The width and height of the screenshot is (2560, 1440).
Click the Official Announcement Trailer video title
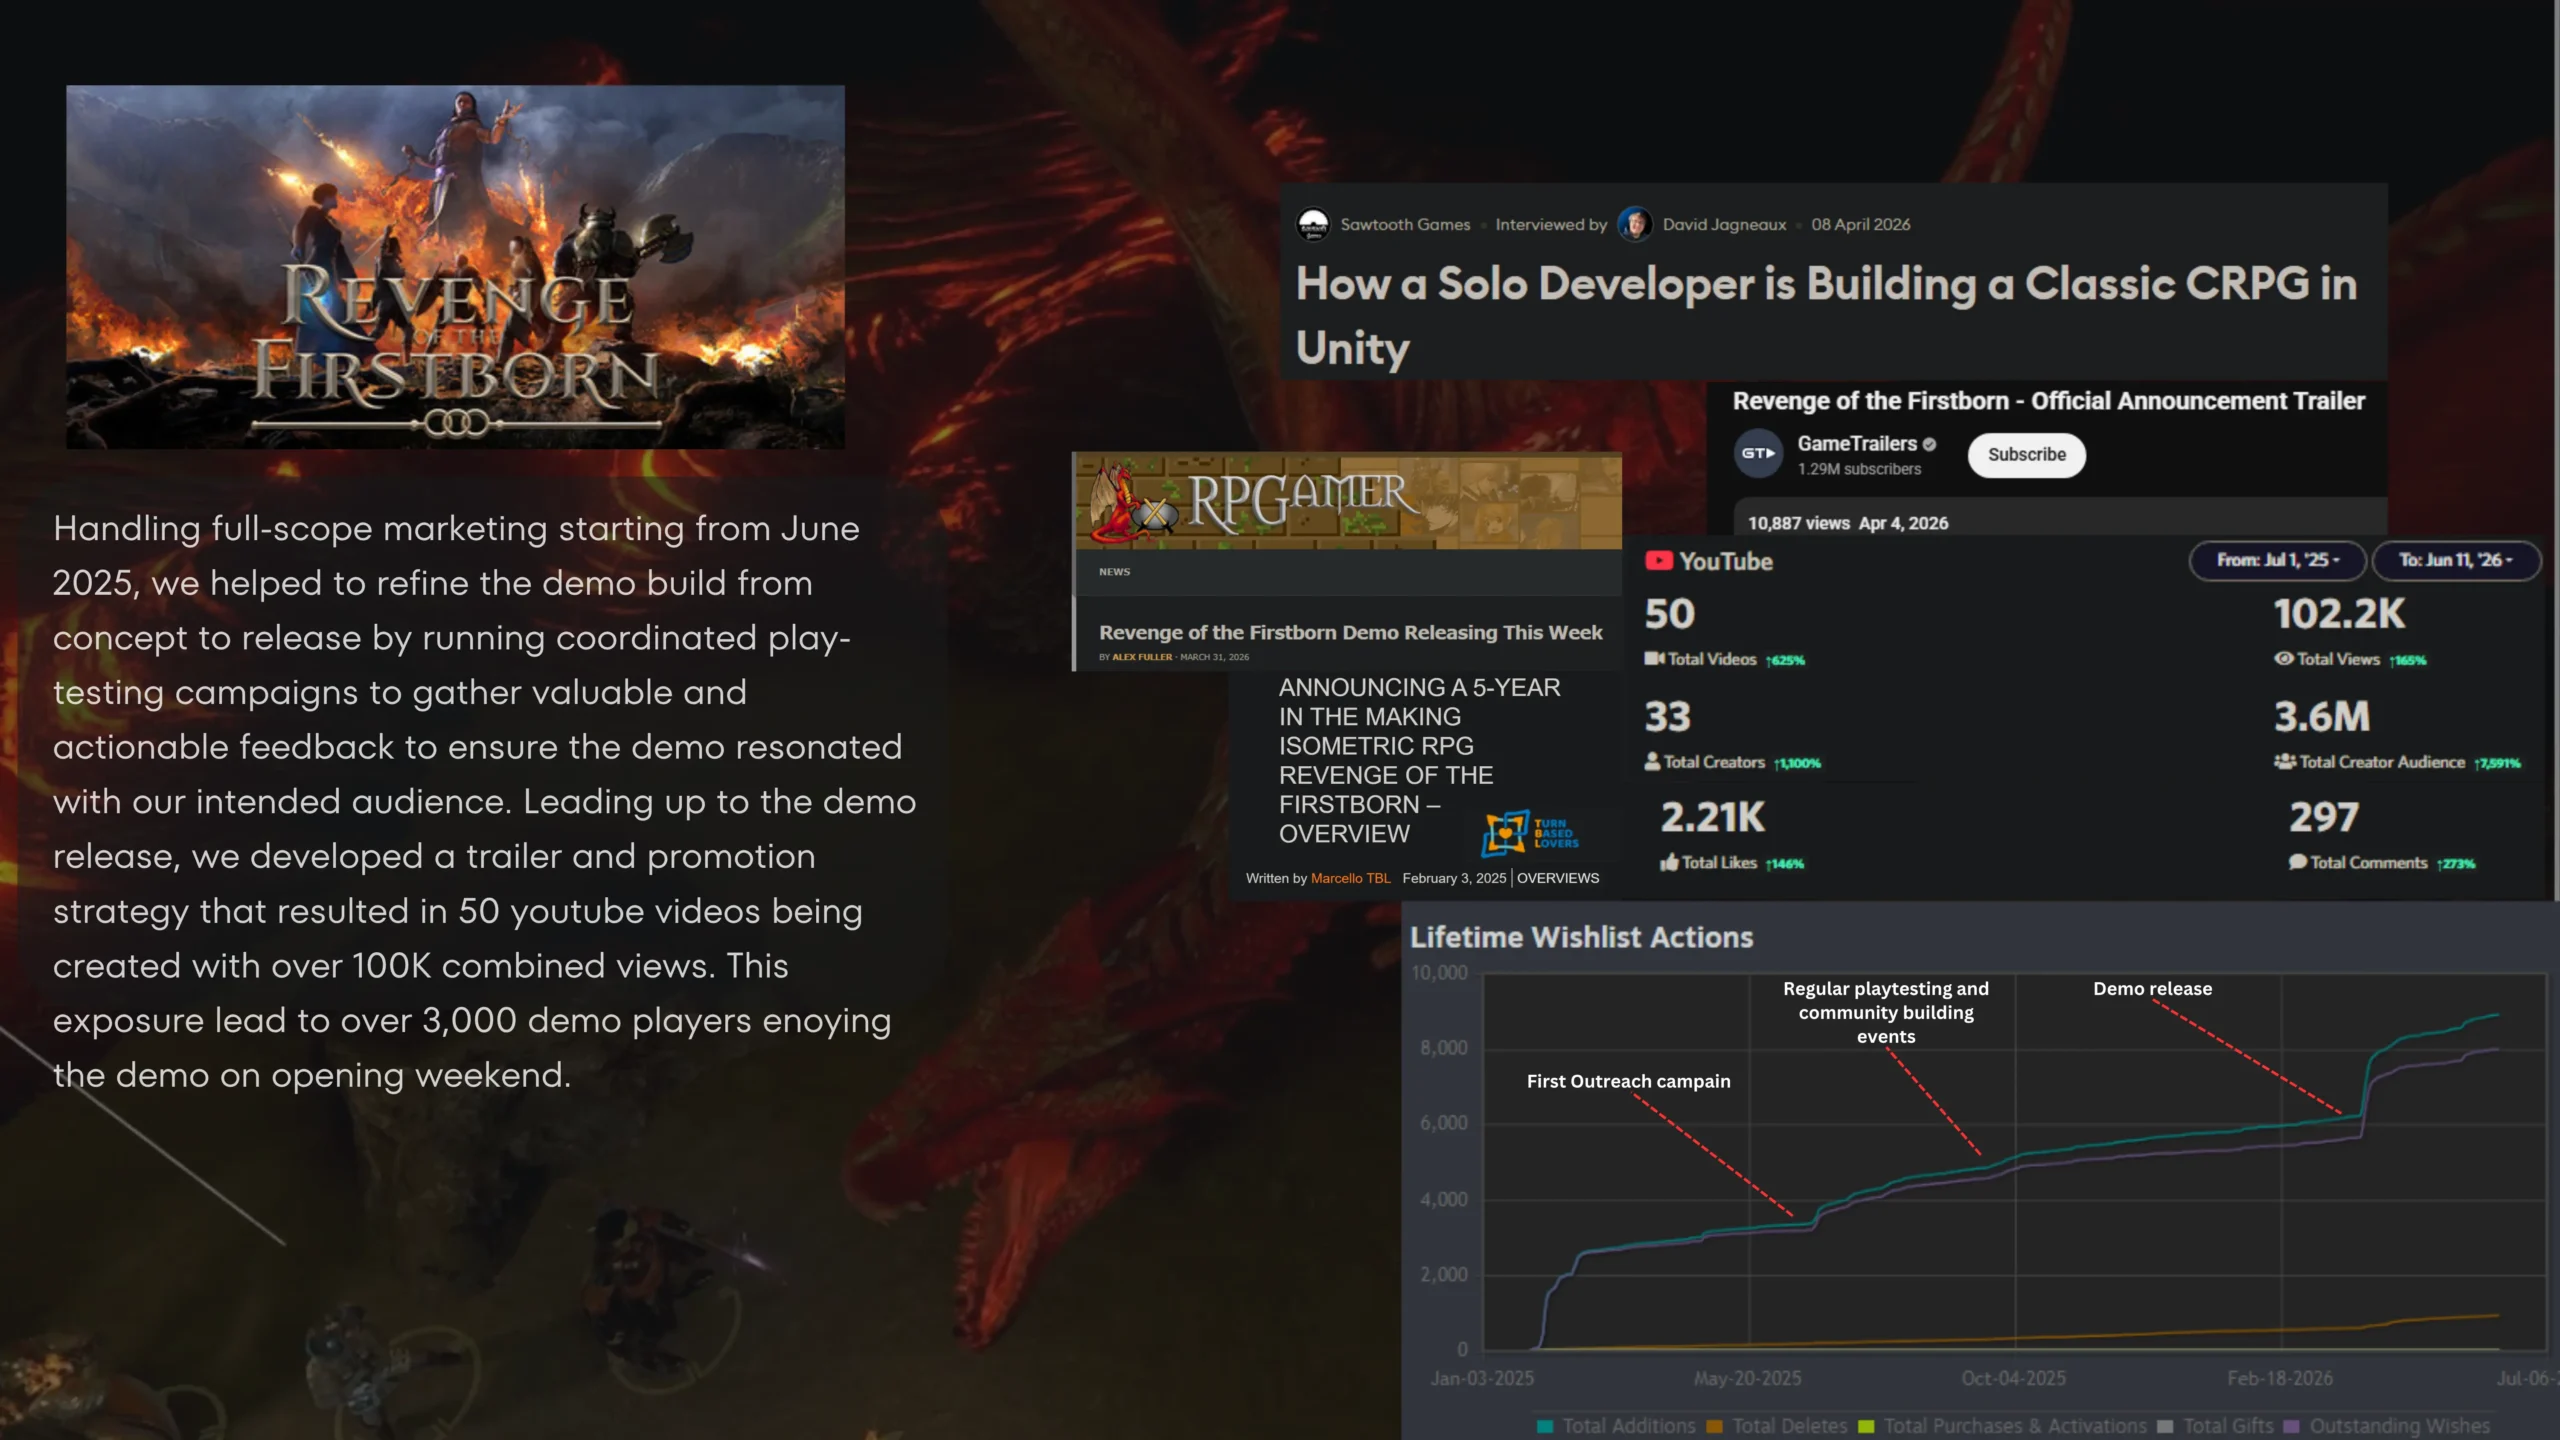(x=2048, y=401)
